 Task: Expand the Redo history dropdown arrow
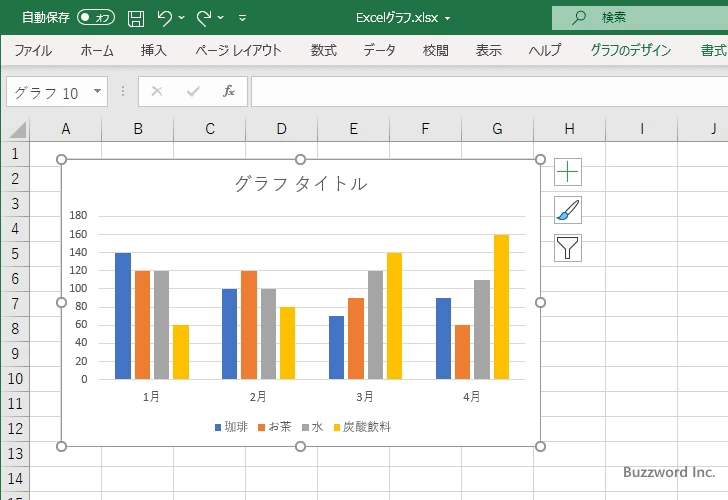tap(221, 18)
